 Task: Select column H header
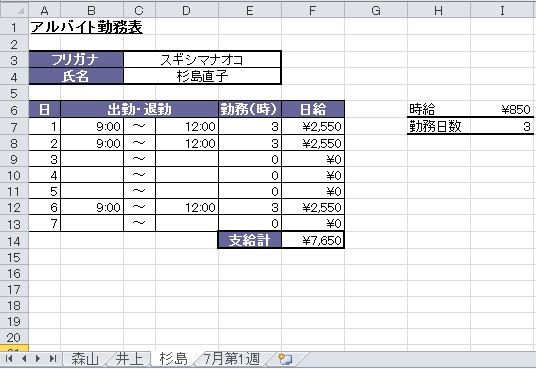pos(439,10)
